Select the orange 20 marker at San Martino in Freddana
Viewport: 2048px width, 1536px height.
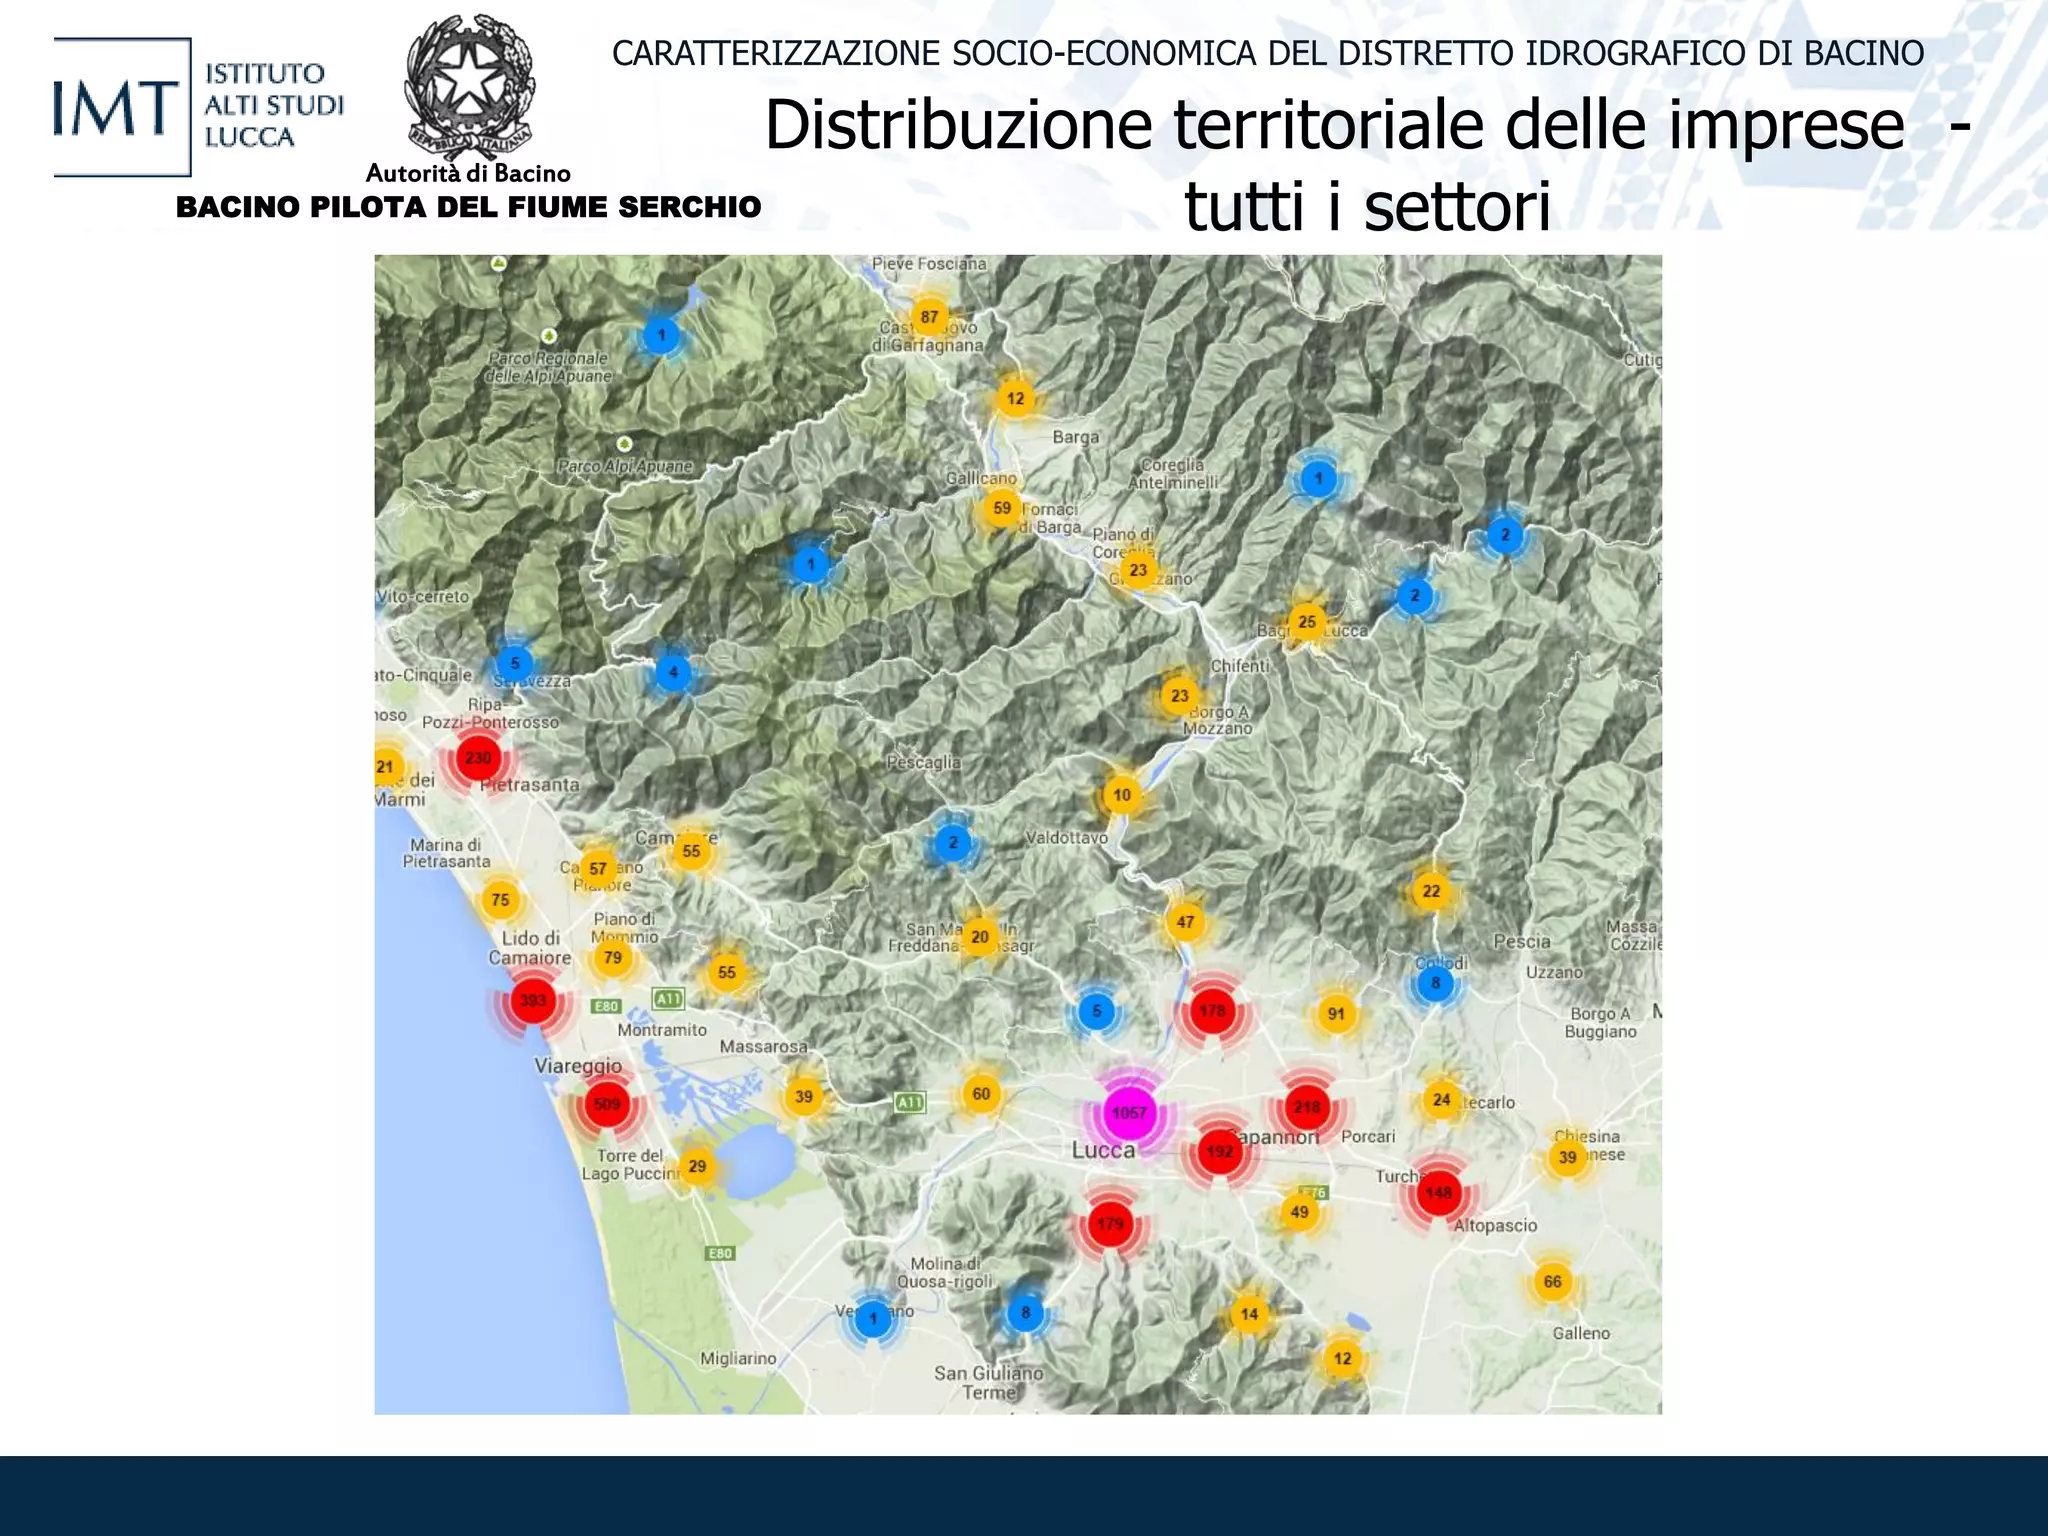pyautogui.click(x=979, y=937)
